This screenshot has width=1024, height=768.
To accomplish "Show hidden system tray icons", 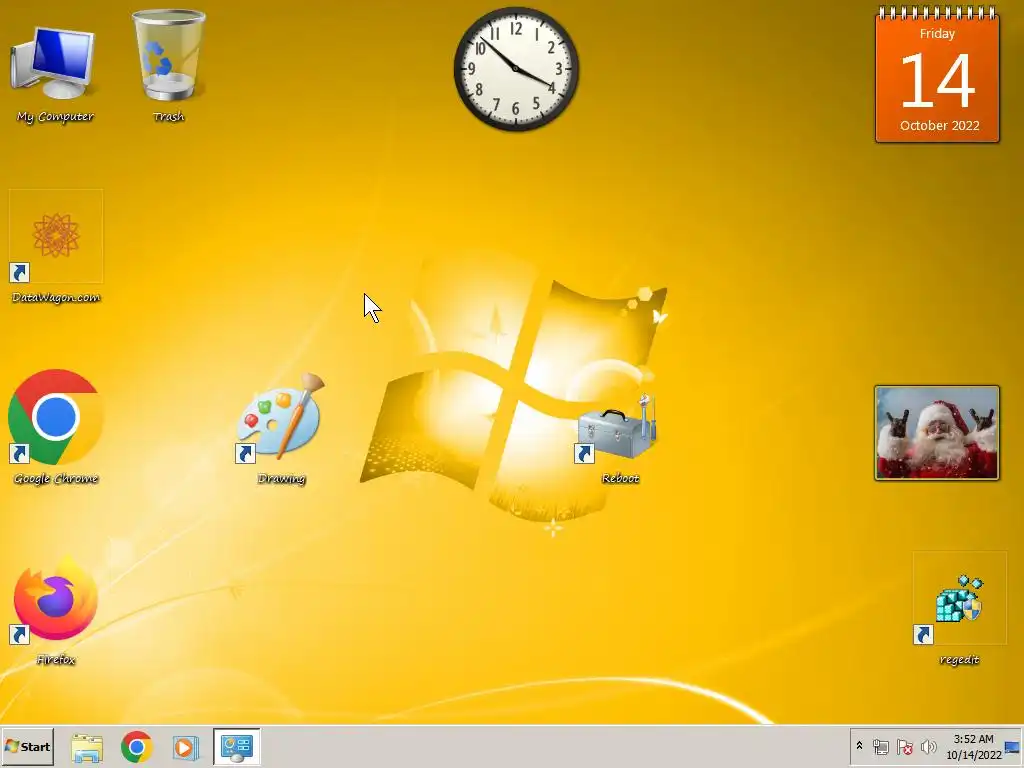I will (x=859, y=746).
